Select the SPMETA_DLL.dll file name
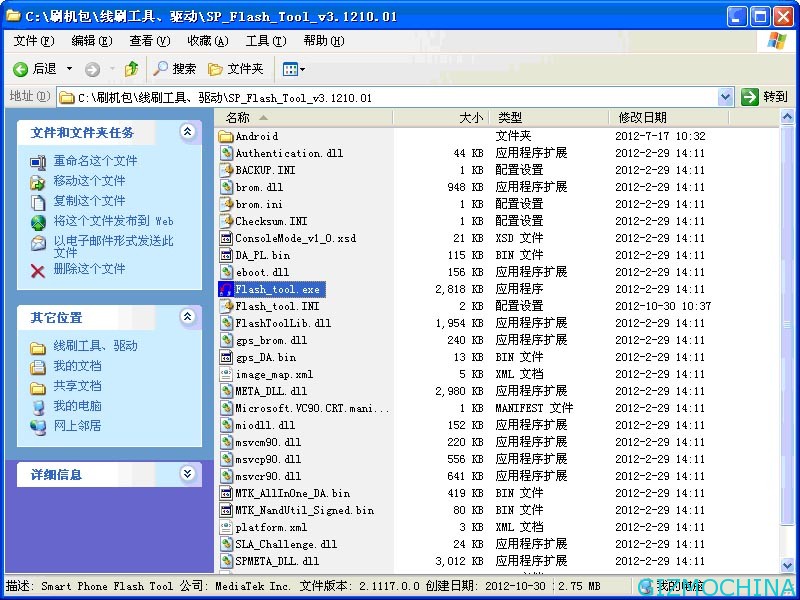The width and height of the screenshot is (800, 600). pyautogui.click(x=277, y=561)
